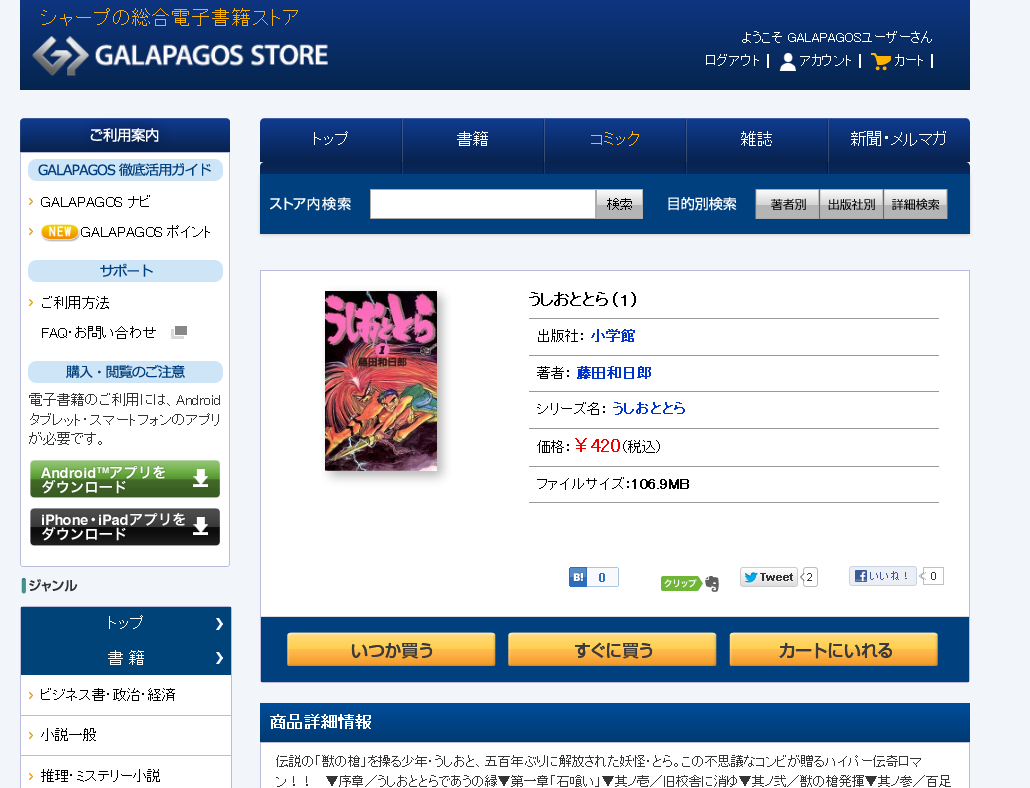Select 推理・ミステリー小説 genre
1030x788 pixels.
(100, 776)
